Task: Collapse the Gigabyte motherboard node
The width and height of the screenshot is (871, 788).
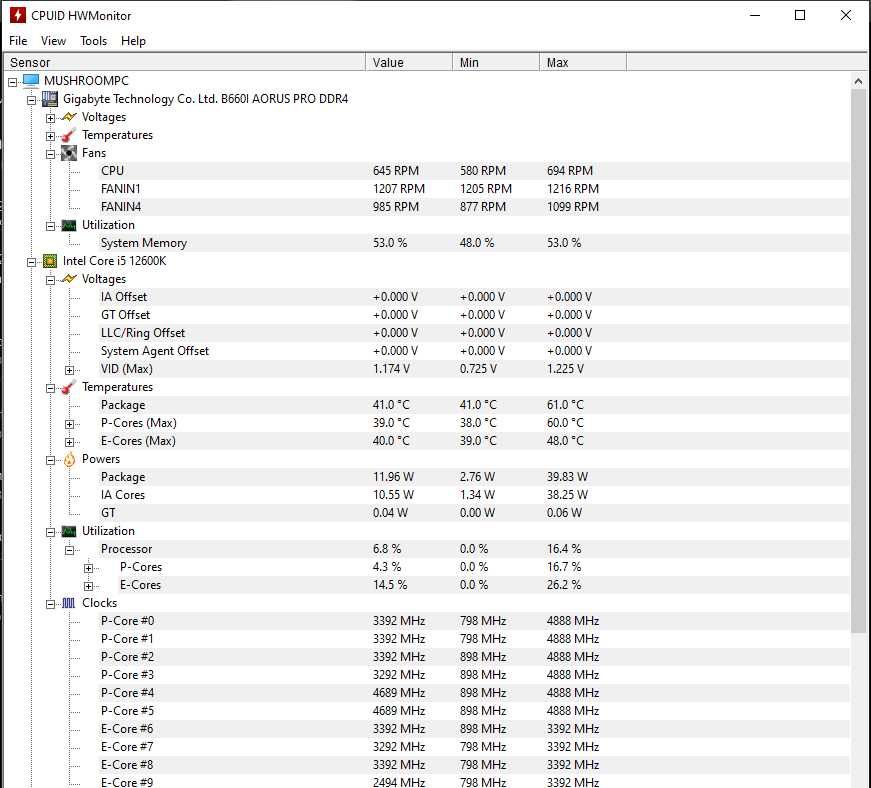Action: [x=32, y=100]
